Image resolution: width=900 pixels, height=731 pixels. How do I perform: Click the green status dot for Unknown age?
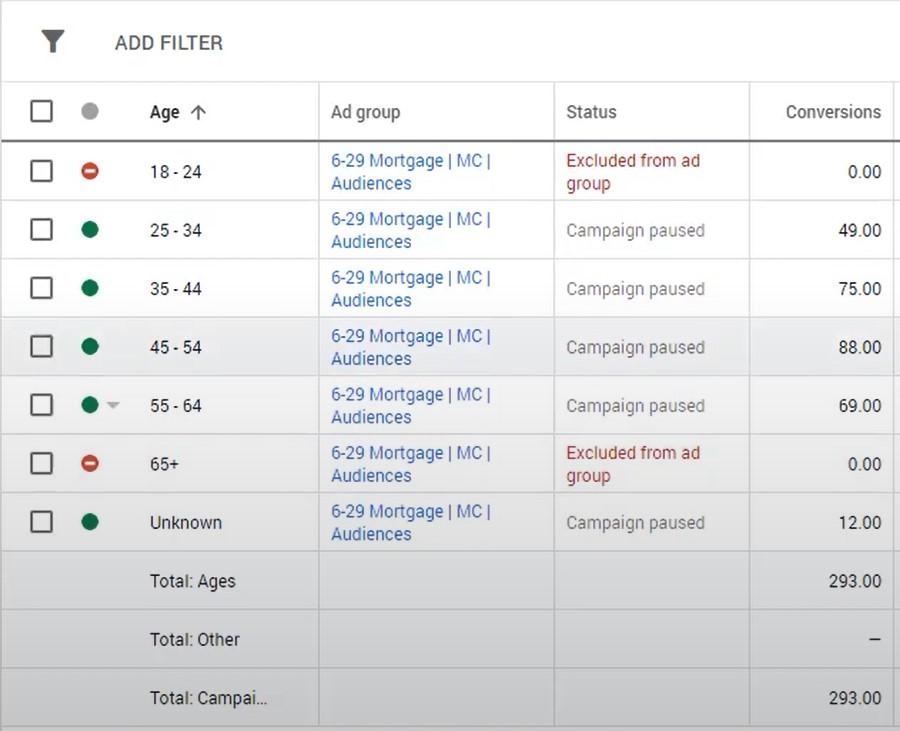coord(90,522)
